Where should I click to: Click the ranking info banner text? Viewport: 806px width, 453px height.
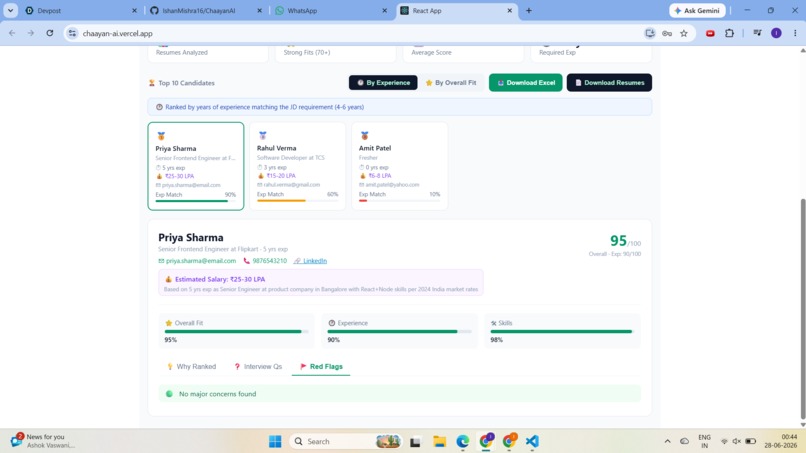(x=265, y=107)
